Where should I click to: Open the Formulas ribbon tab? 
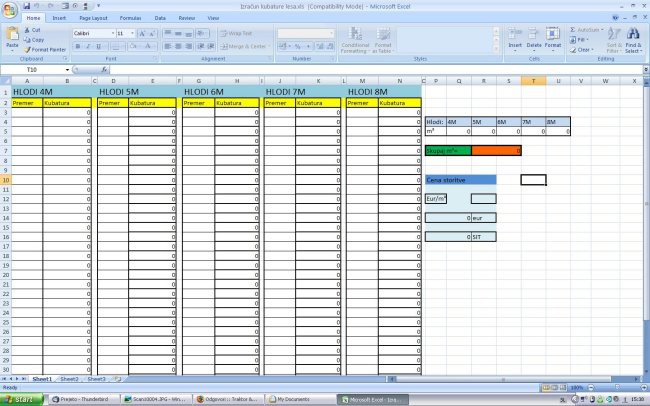(130, 18)
